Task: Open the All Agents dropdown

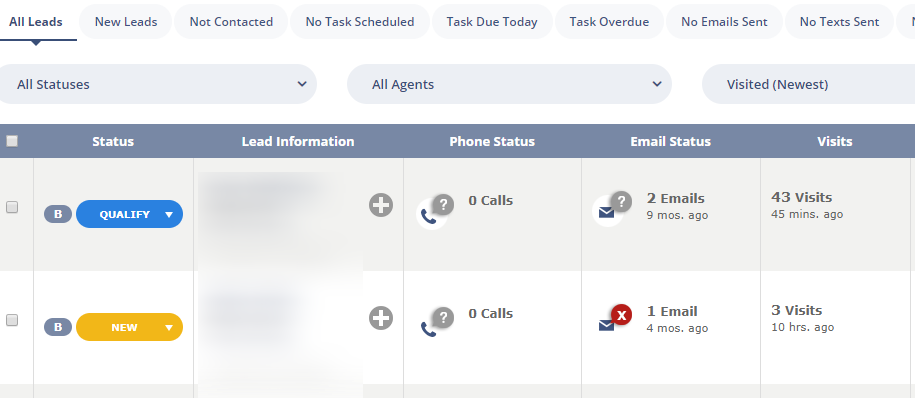Action: (509, 84)
